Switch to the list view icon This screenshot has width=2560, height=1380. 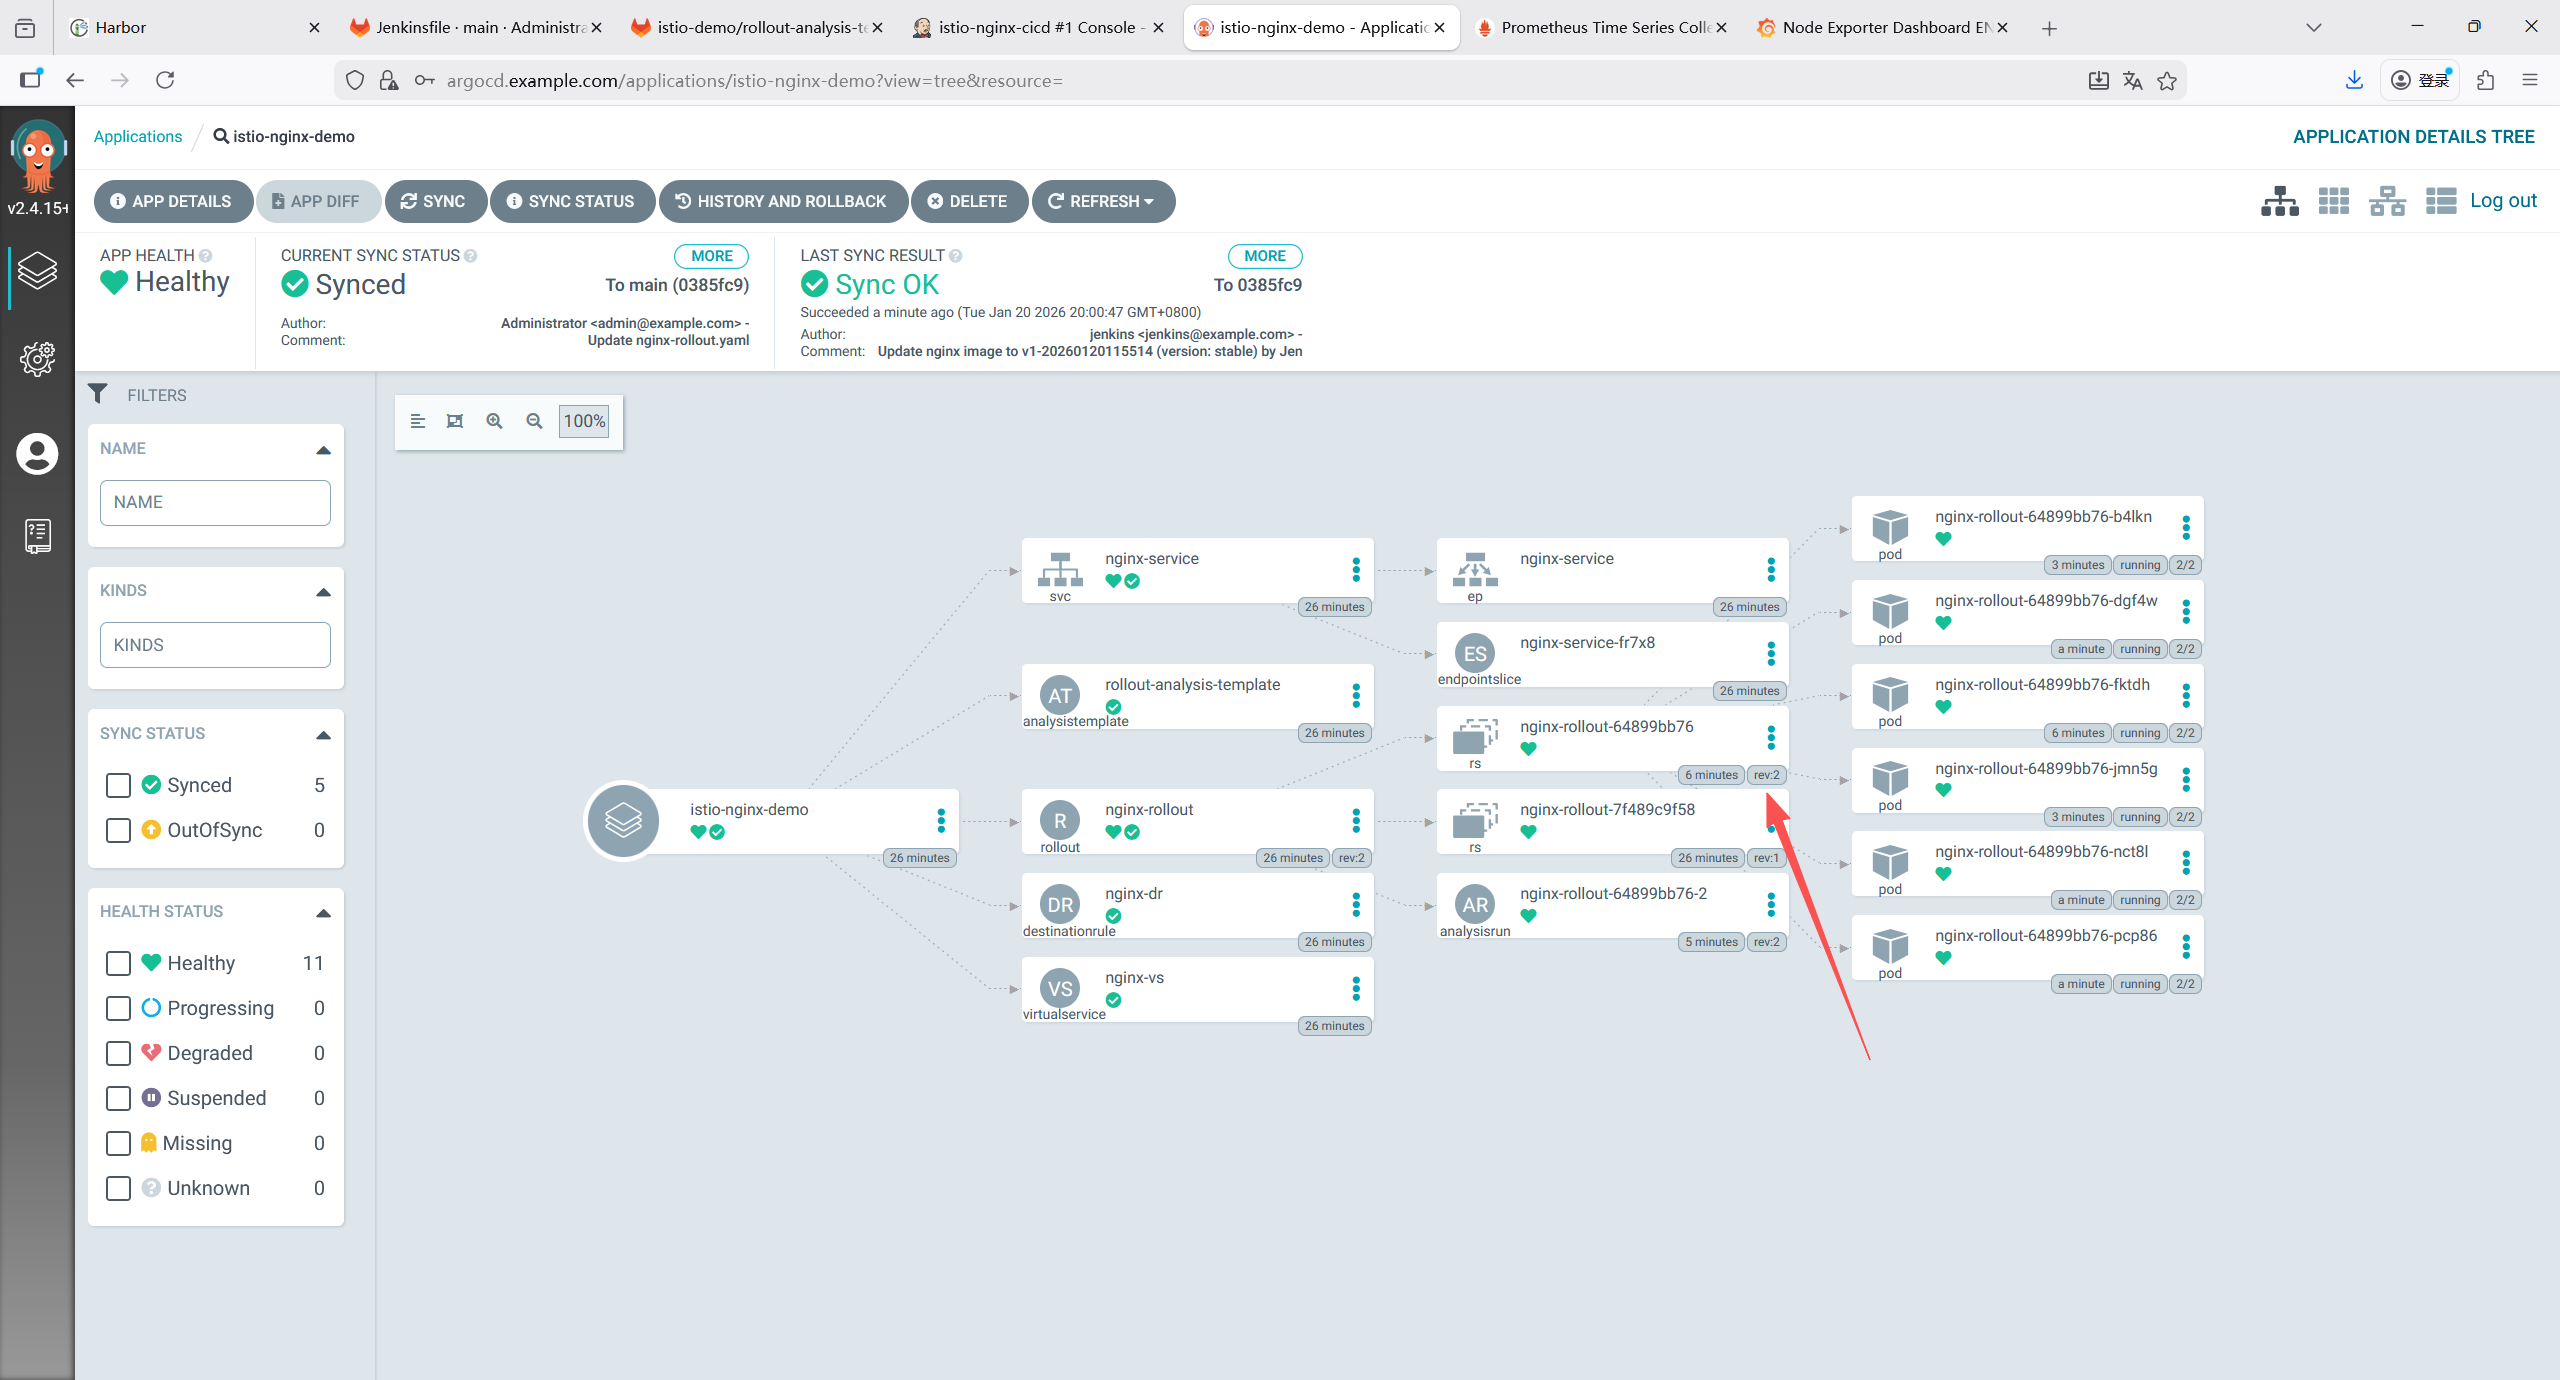pos(2440,201)
